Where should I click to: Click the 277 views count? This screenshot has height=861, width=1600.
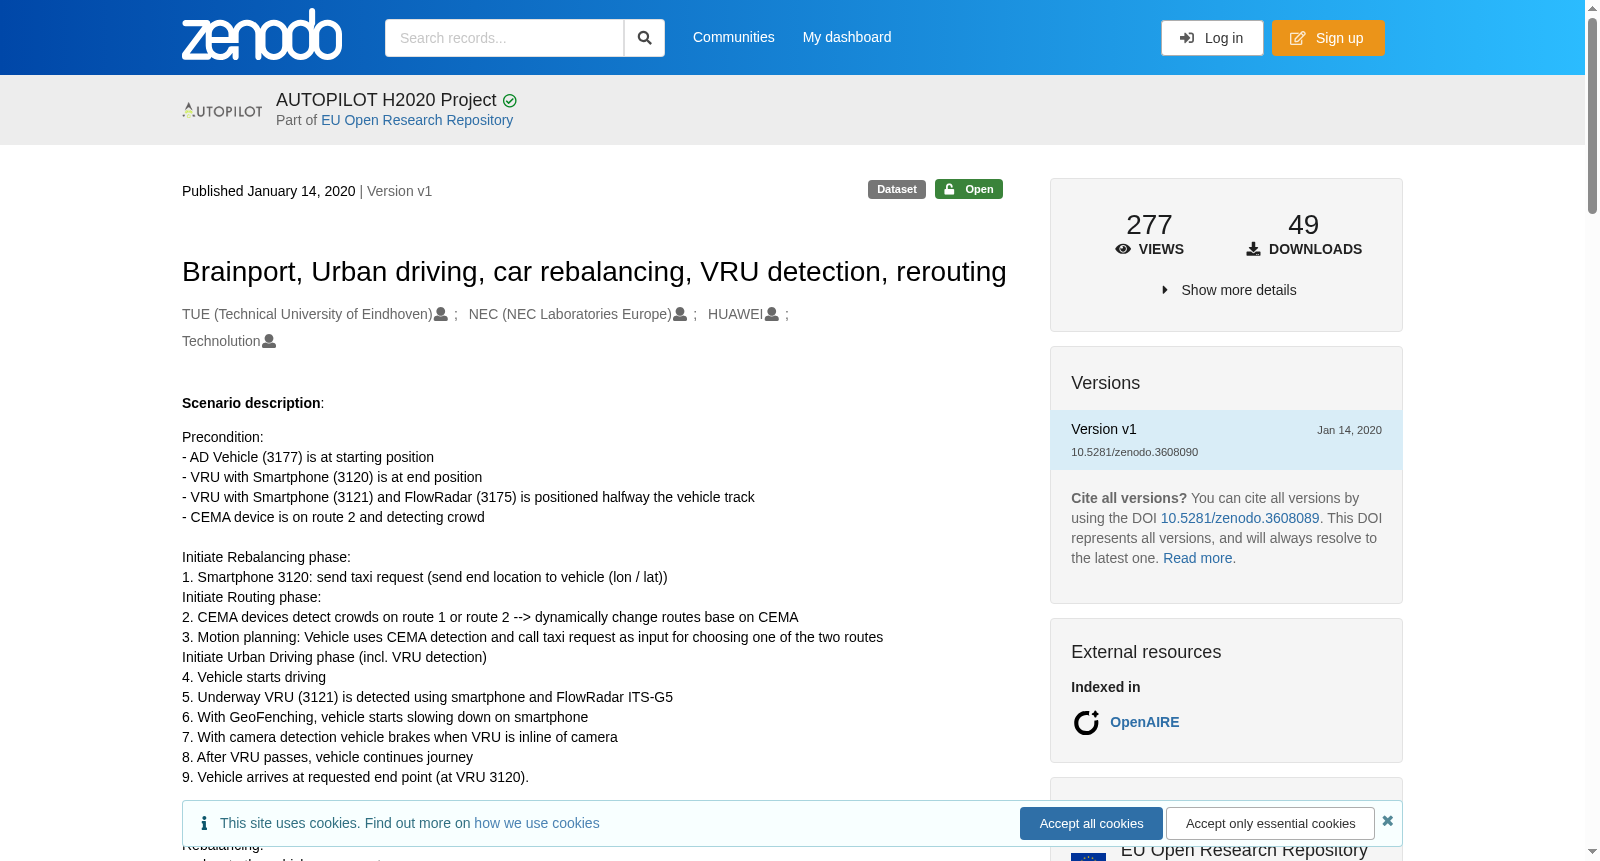tap(1149, 224)
